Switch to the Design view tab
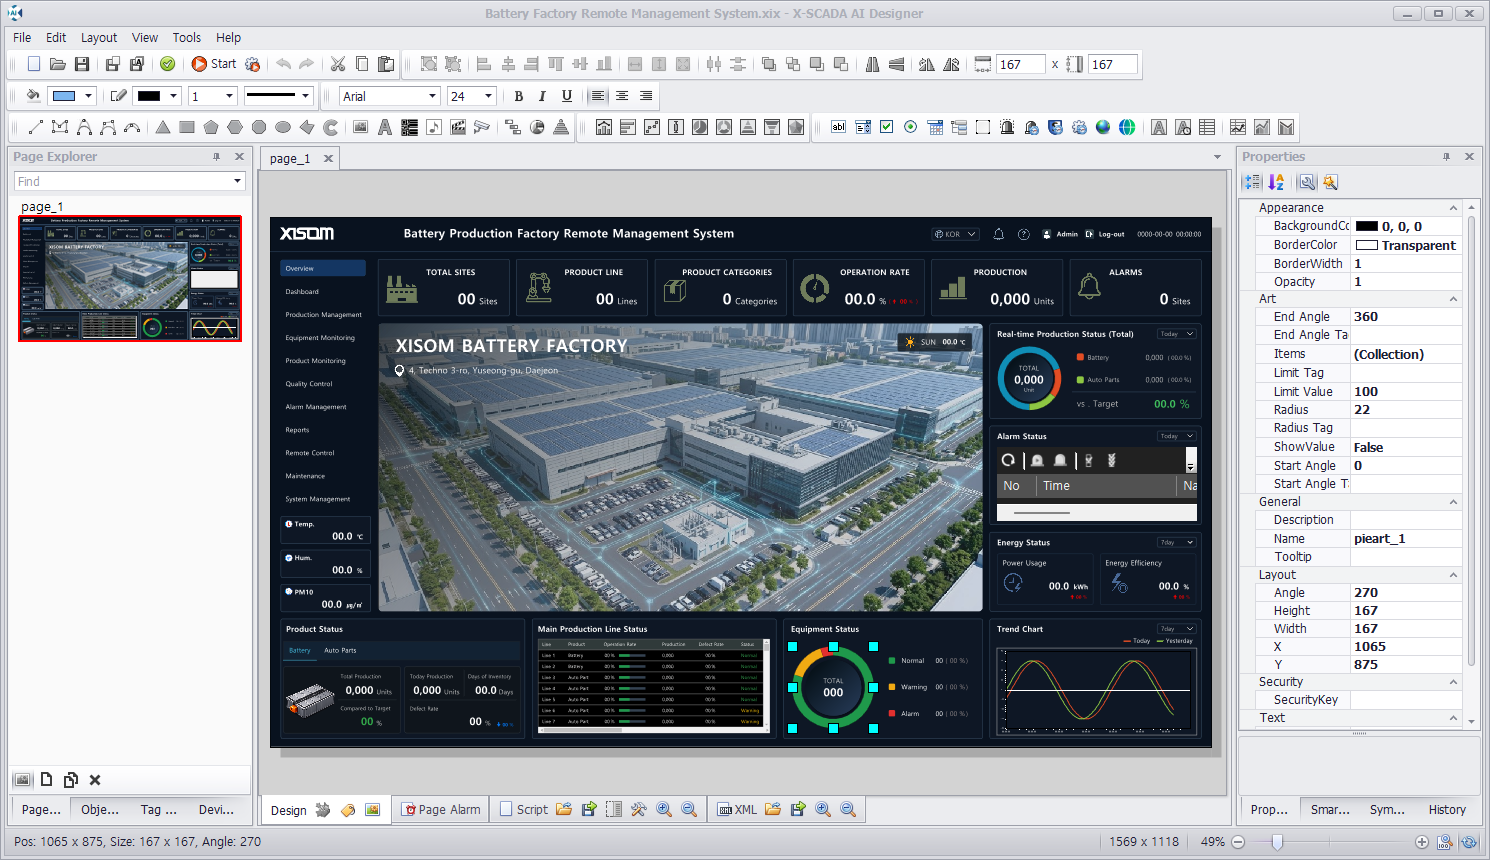This screenshot has height=860, width=1490. [x=288, y=810]
